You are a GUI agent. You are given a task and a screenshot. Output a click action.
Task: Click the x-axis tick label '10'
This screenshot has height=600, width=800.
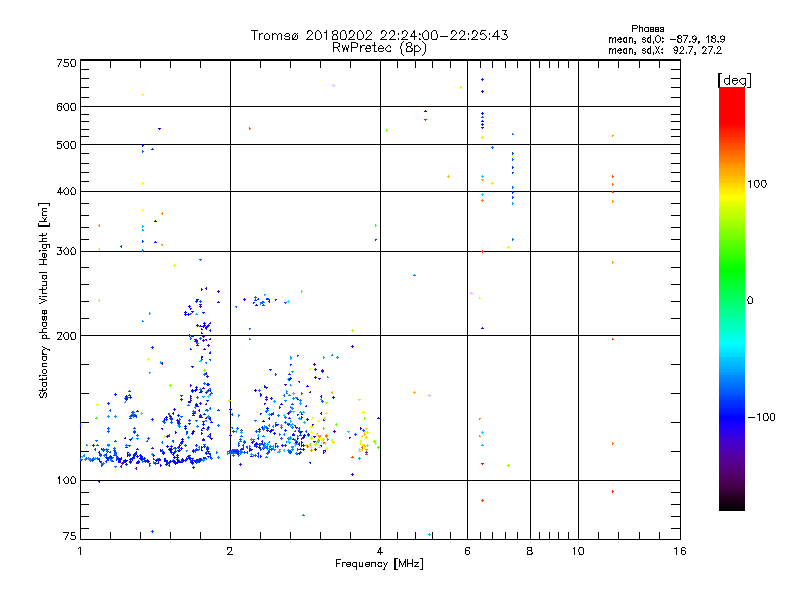[x=578, y=551]
